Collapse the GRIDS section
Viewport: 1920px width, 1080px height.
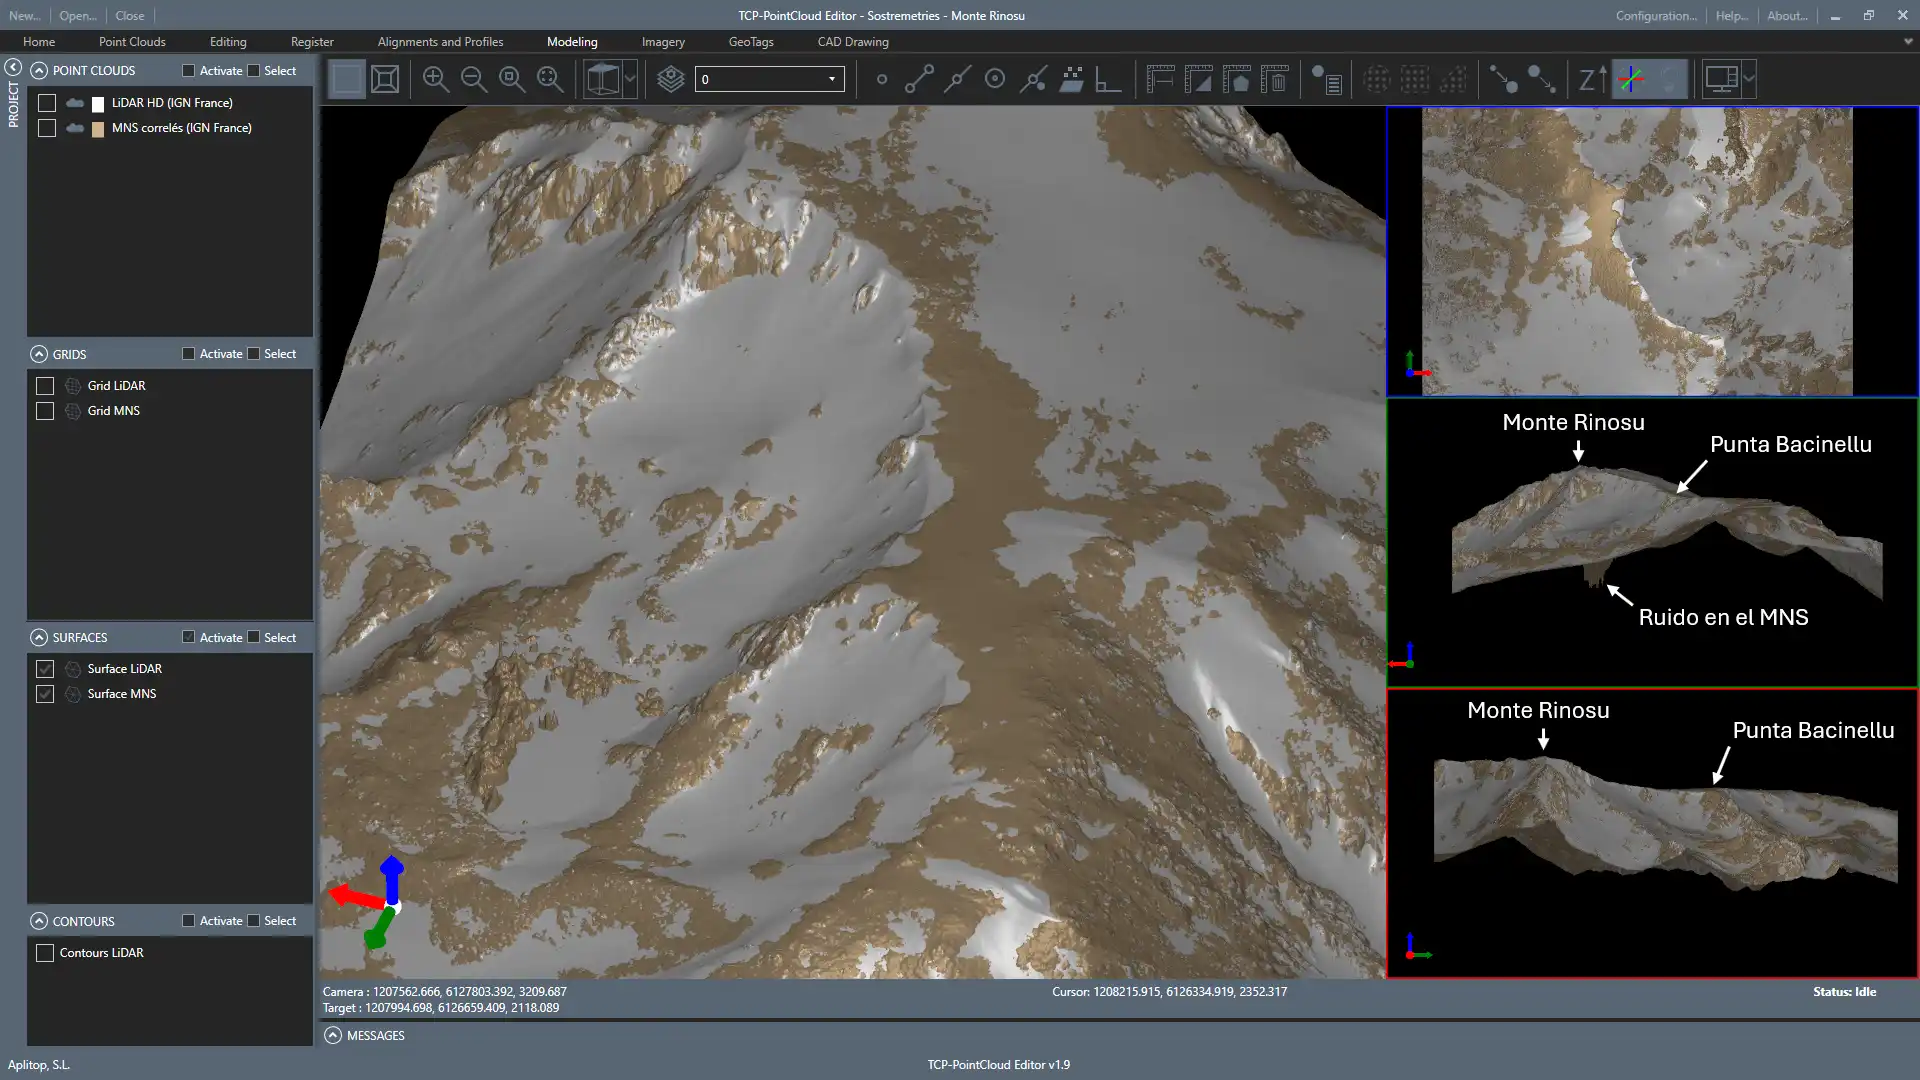click(39, 354)
